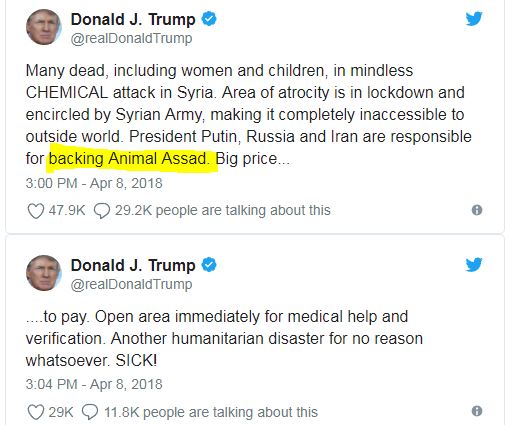The height and width of the screenshot is (425, 509).
Task: Like the first tweet with heart icon
Action: [35, 211]
